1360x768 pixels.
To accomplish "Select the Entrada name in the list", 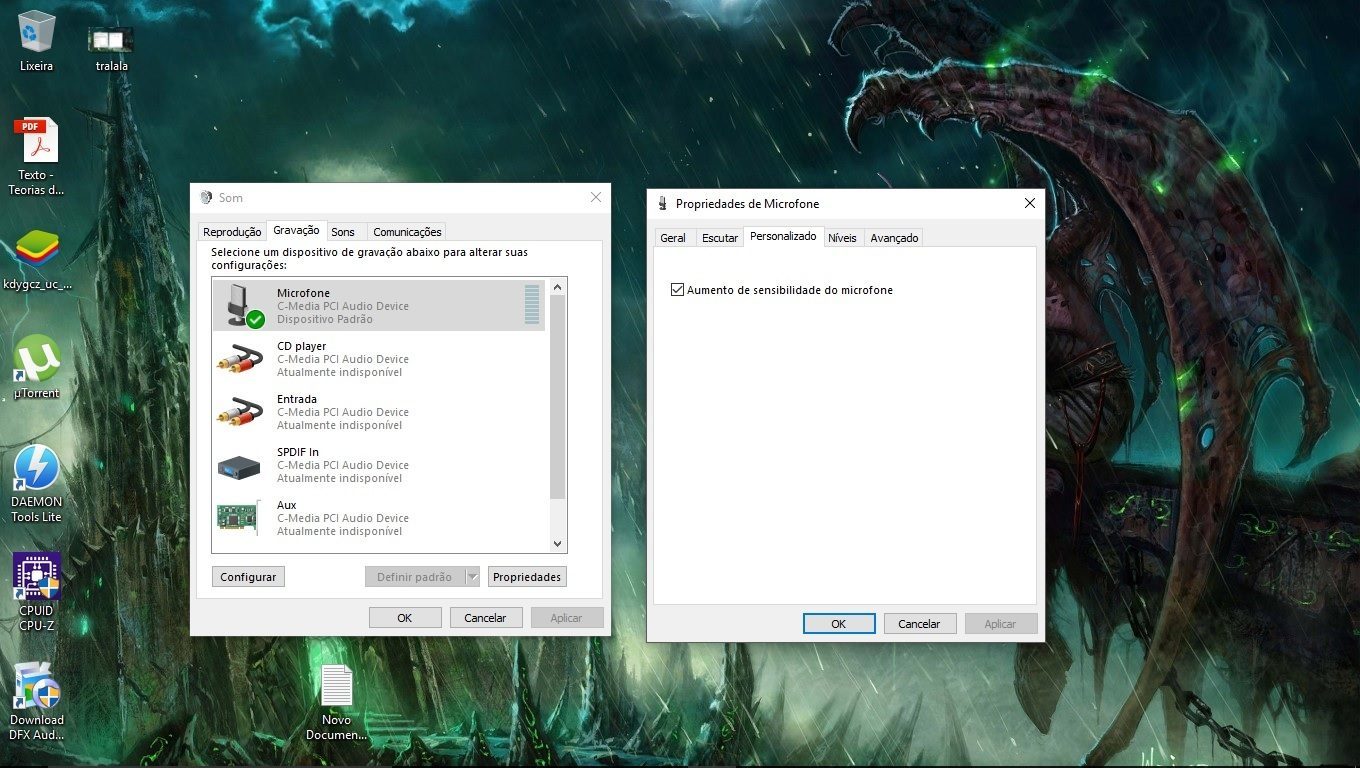I will pyautogui.click(x=297, y=399).
